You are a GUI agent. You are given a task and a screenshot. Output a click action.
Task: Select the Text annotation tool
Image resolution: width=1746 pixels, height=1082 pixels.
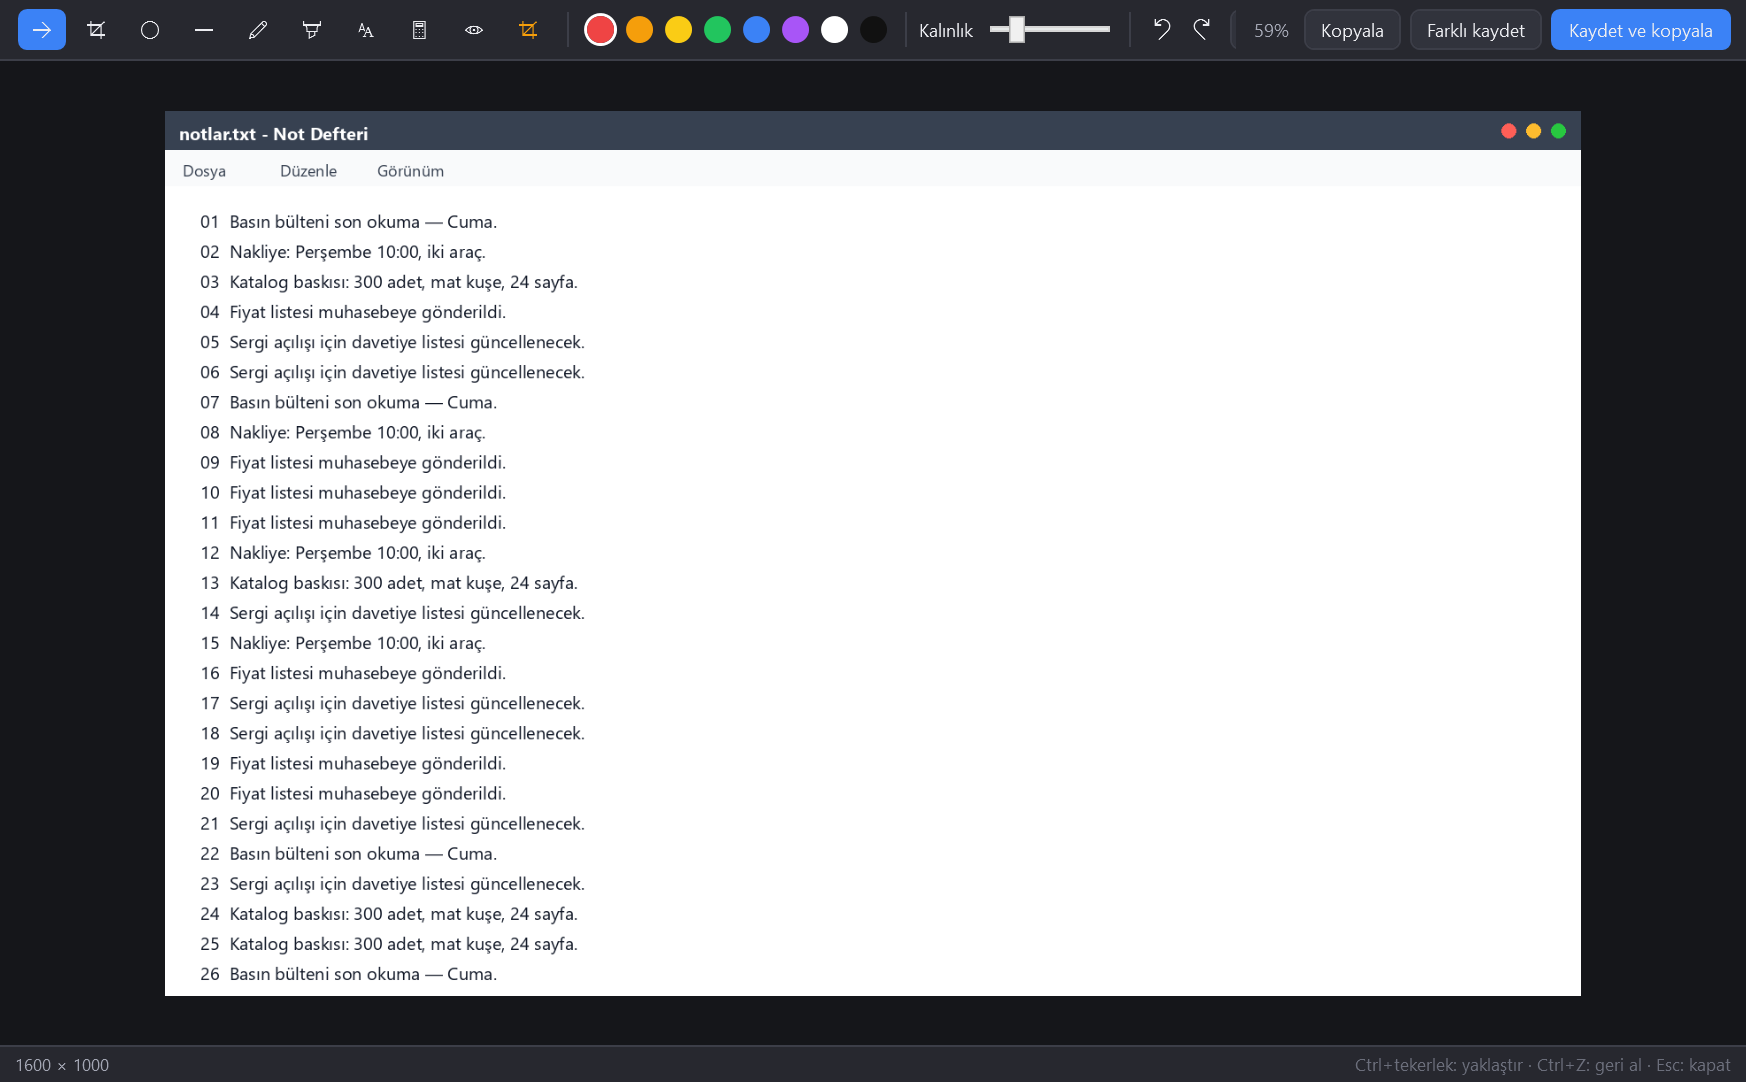[366, 30]
